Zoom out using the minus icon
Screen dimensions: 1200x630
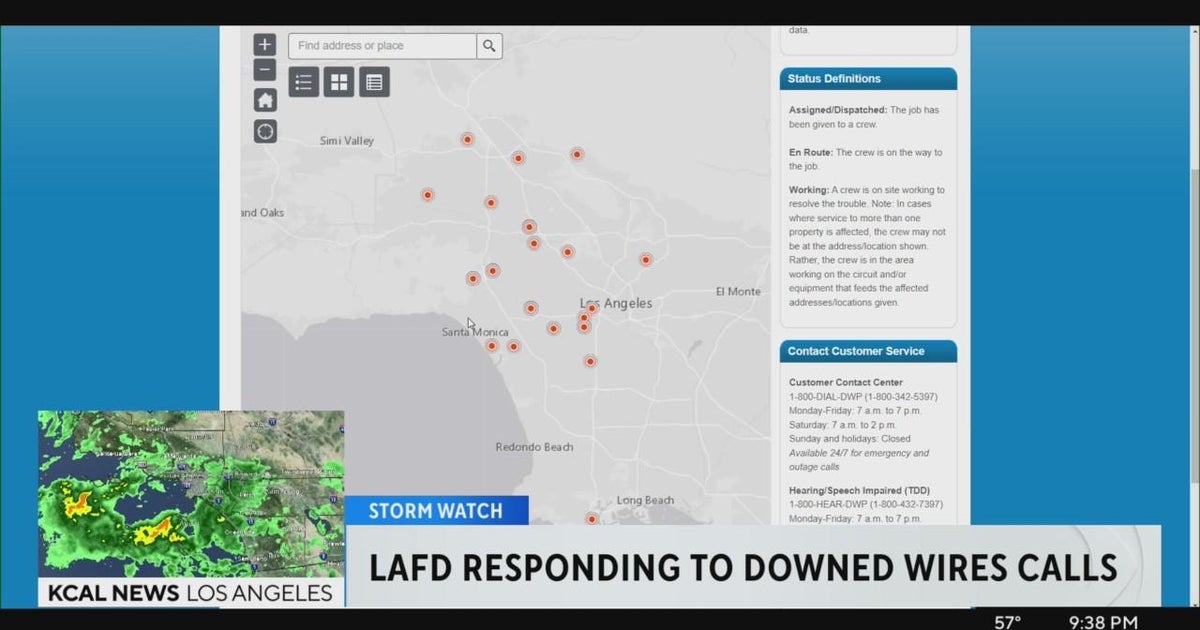(264, 69)
